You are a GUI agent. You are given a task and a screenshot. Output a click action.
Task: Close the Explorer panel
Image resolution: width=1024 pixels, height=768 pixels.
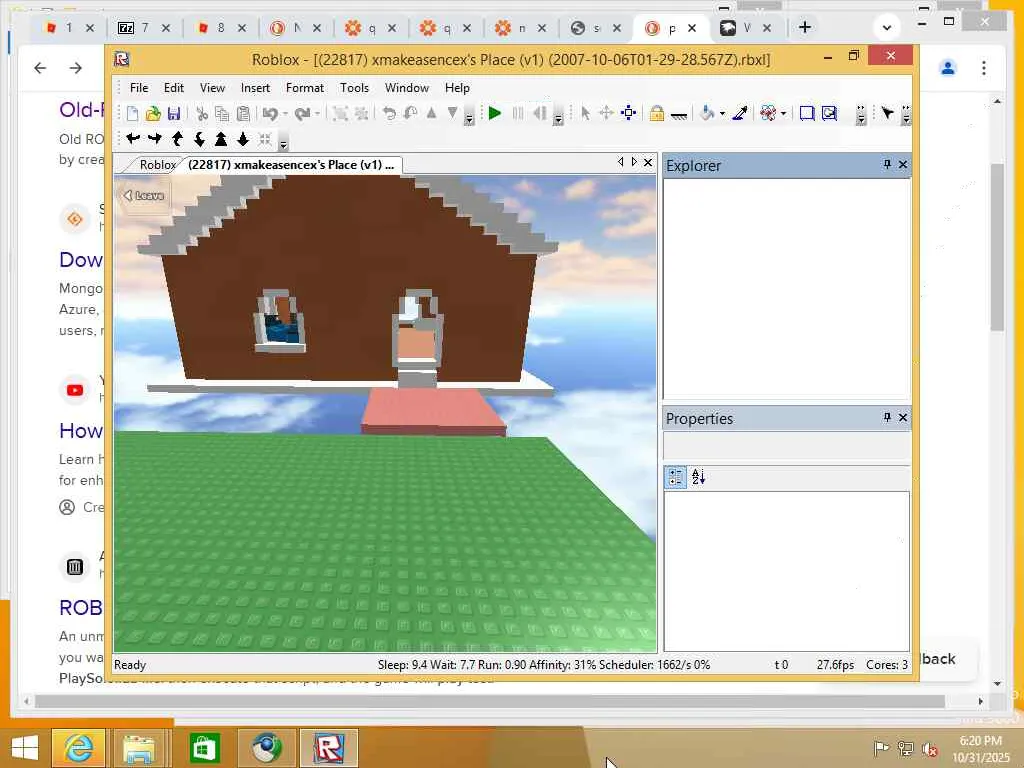(x=903, y=165)
